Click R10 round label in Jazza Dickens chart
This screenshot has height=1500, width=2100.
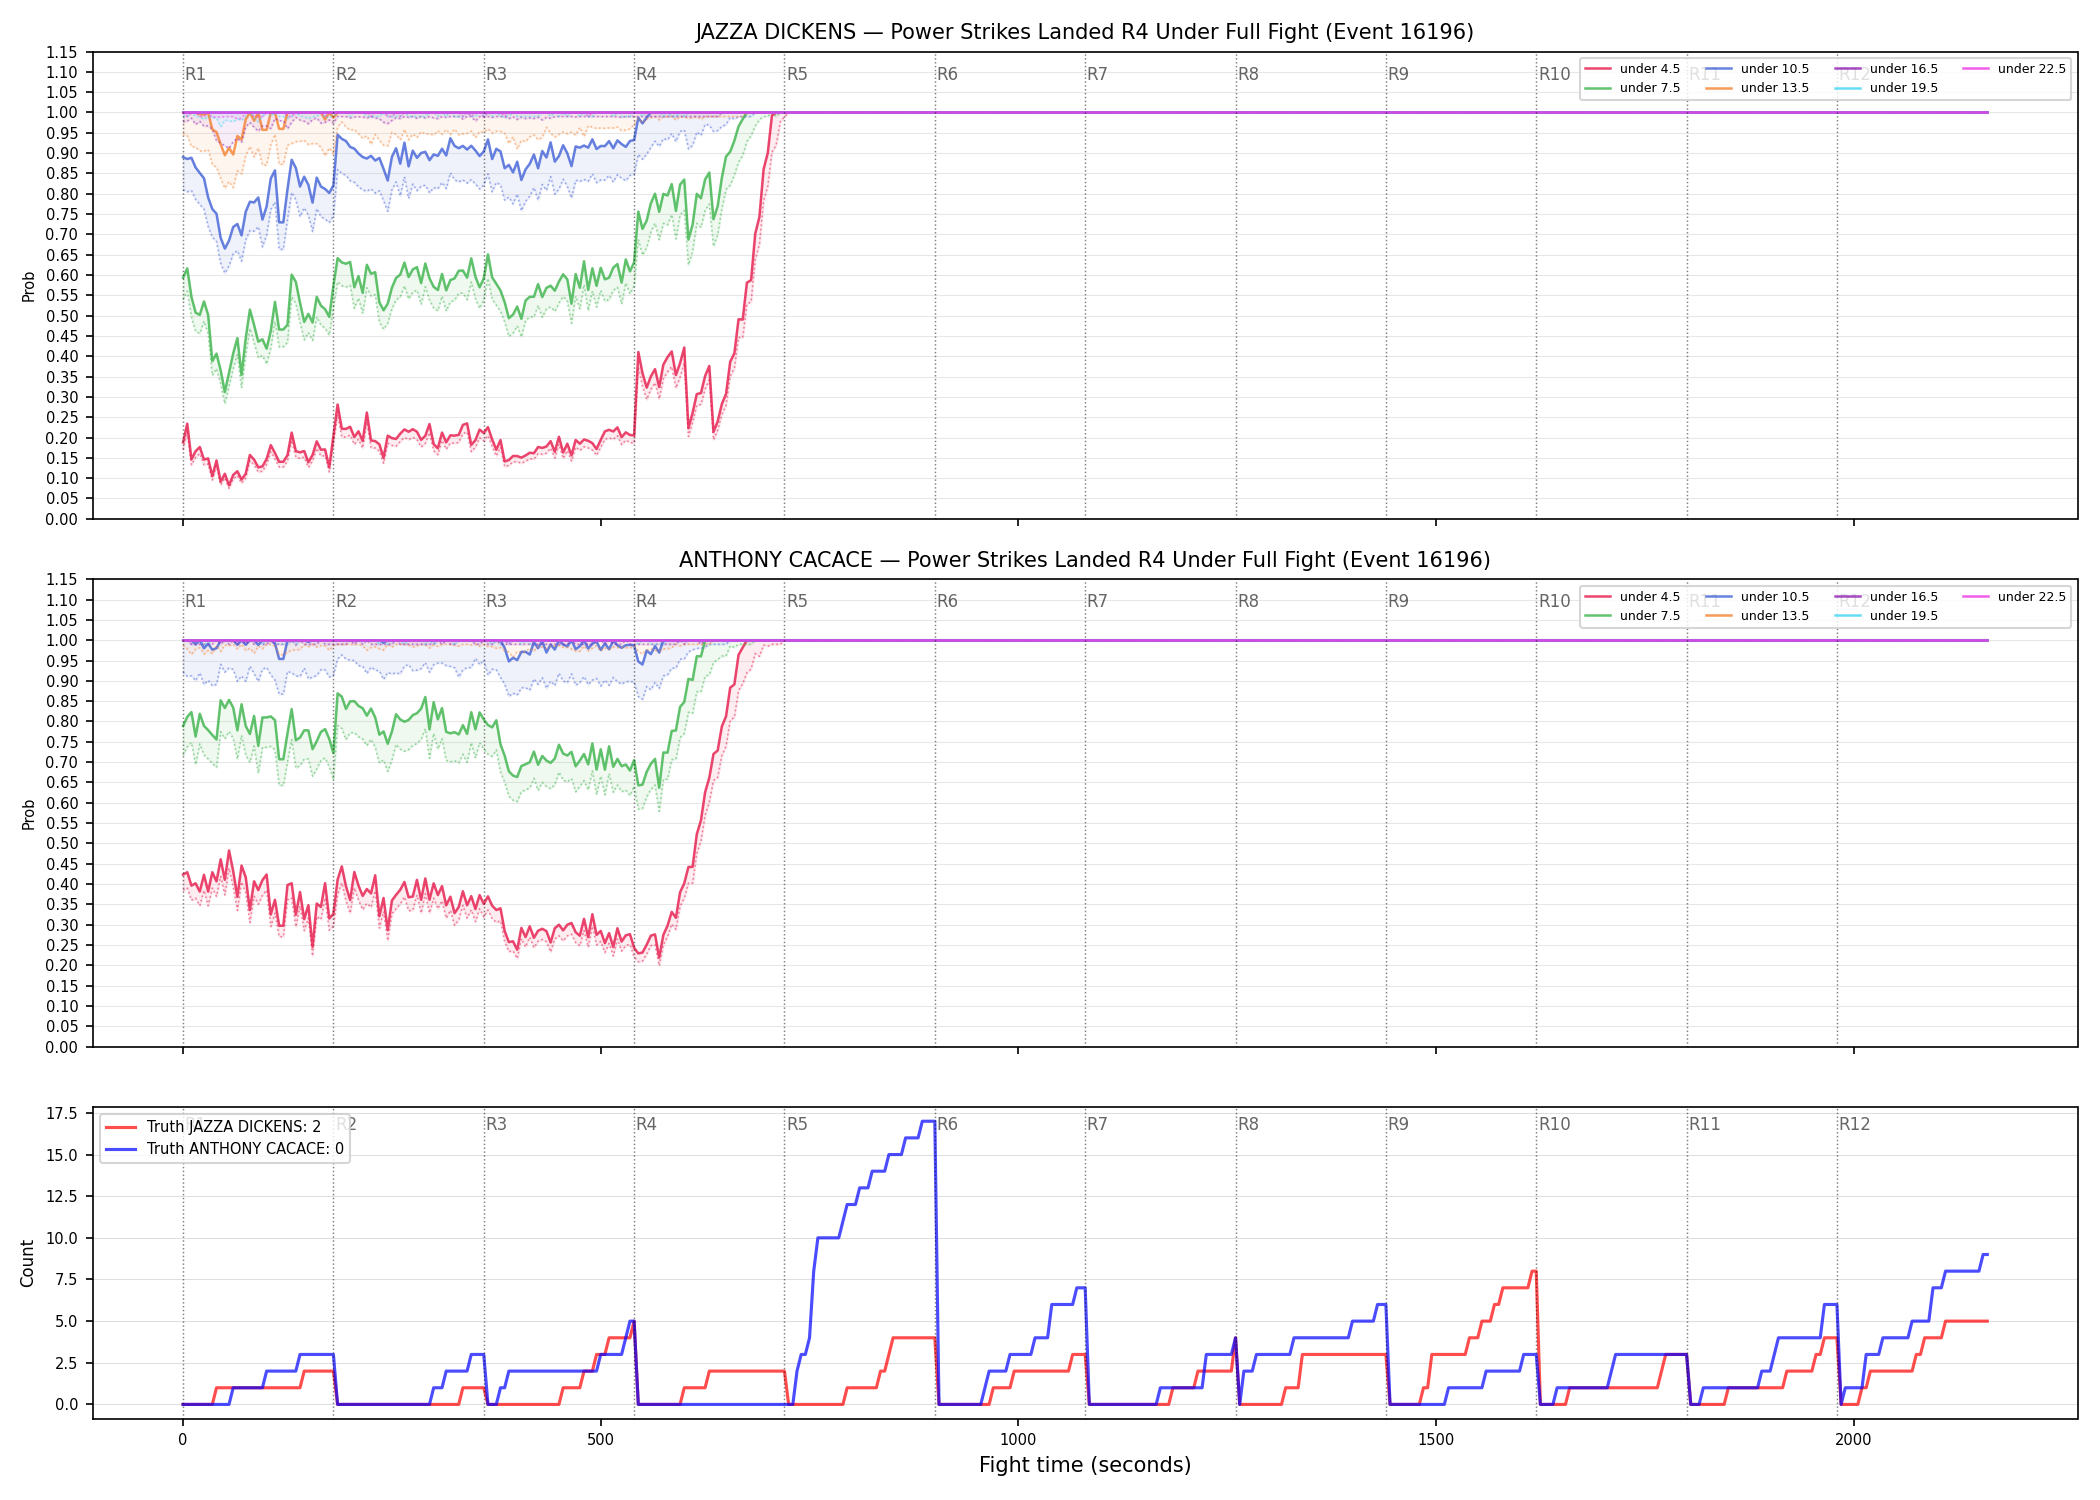1554,74
